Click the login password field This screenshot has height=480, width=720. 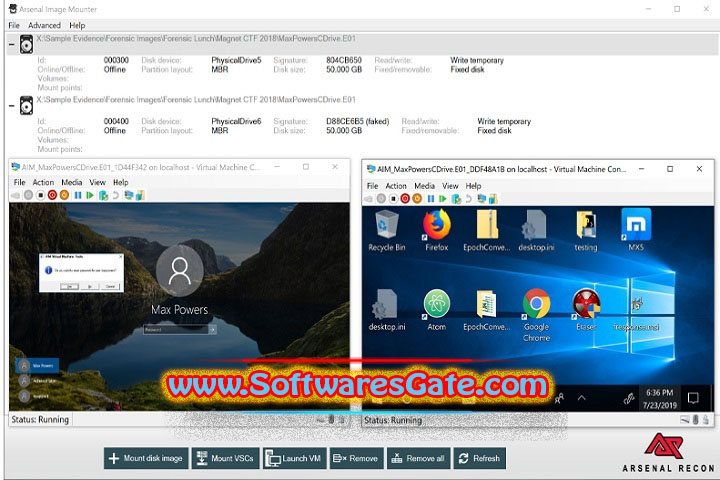(x=176, y=329)
